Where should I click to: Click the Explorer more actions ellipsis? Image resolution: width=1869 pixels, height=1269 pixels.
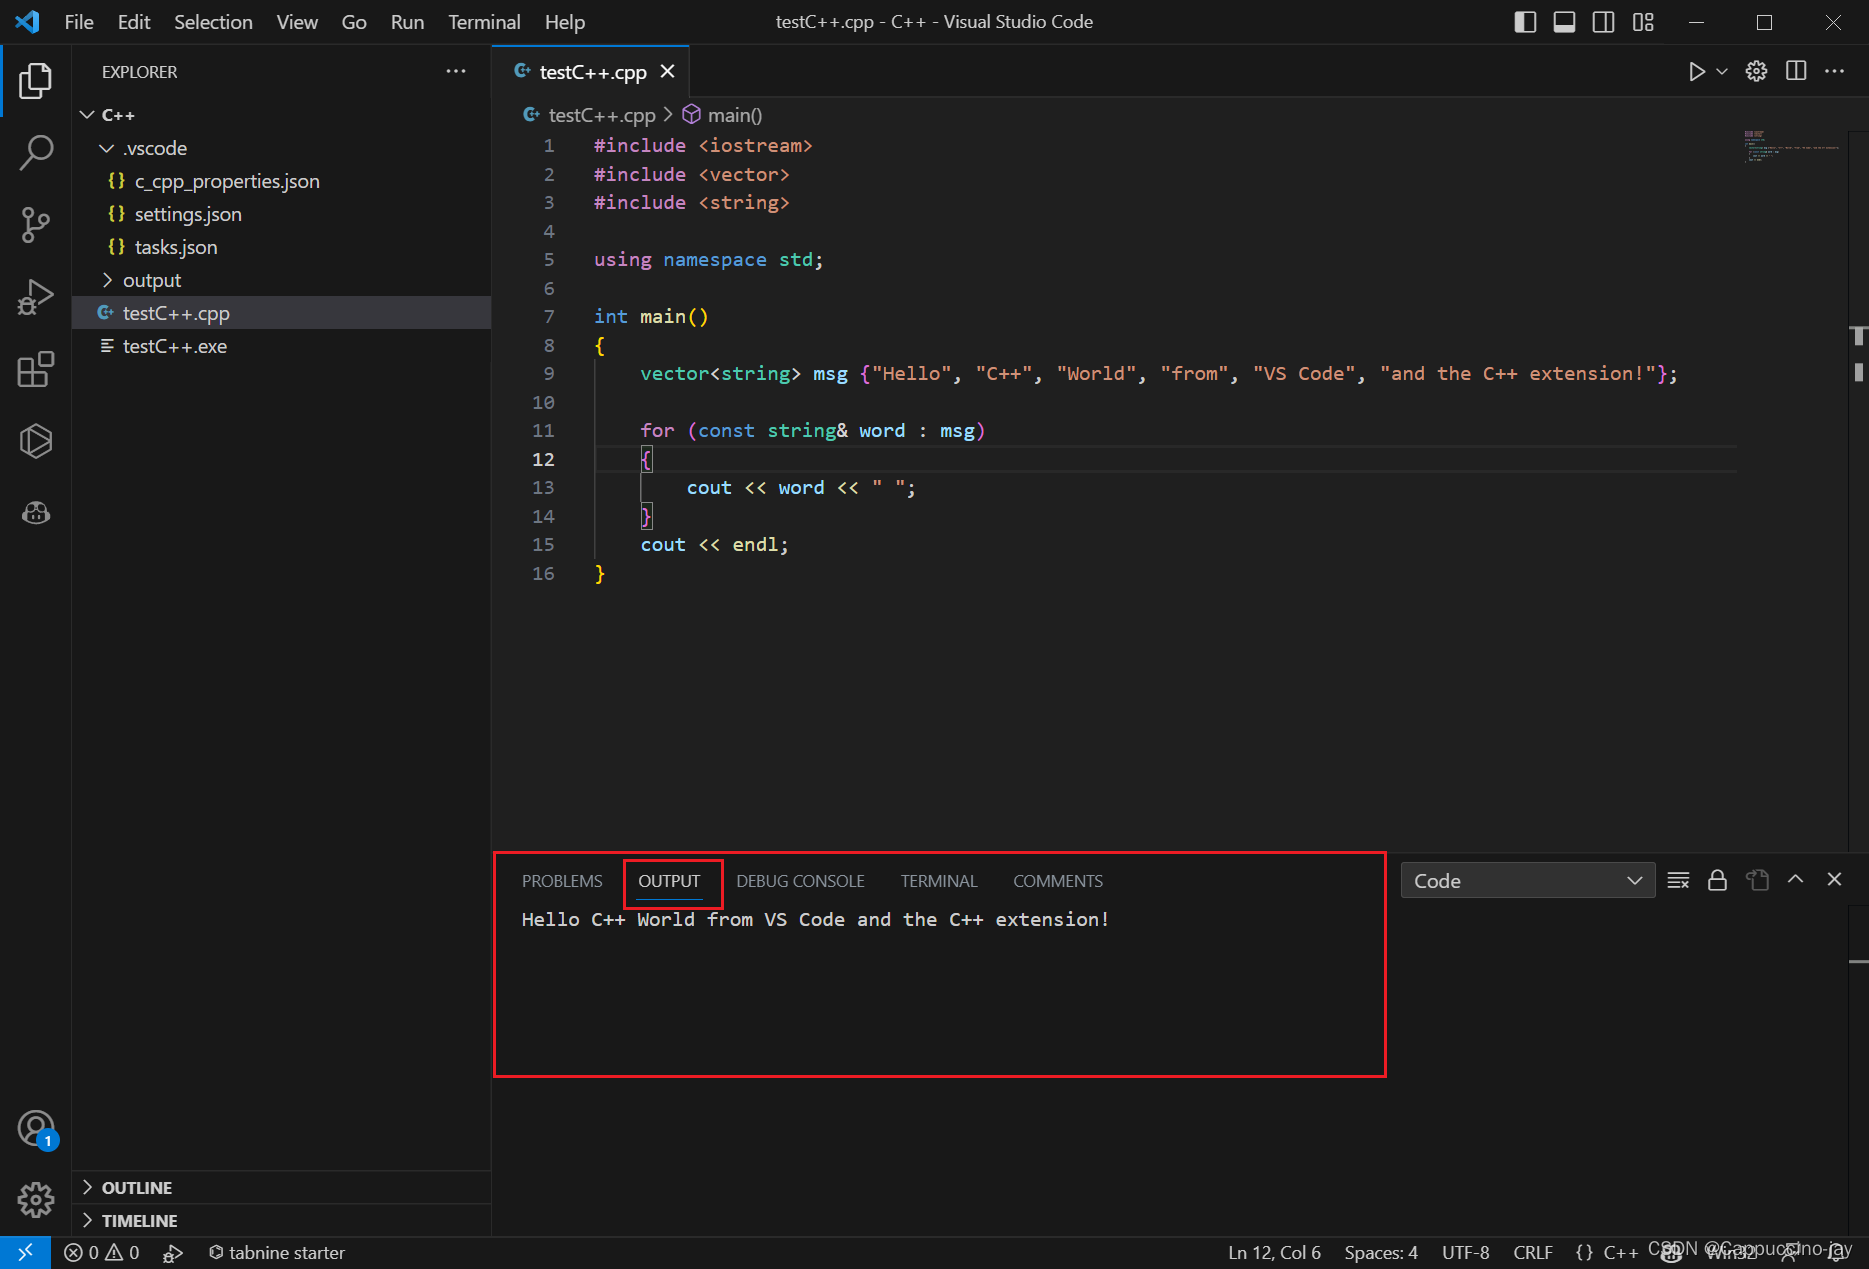pos(456,71)
